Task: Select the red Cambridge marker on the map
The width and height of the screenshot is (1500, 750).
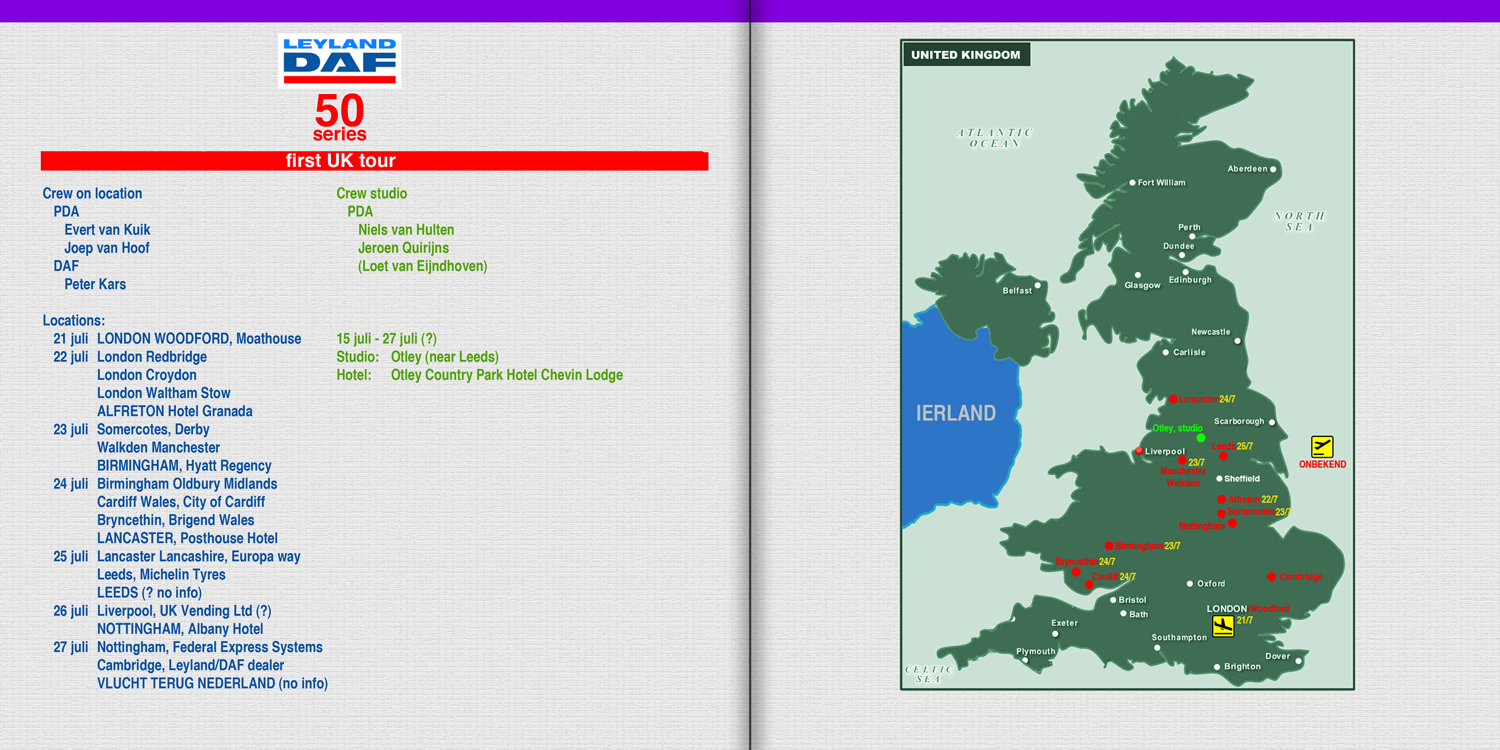Action: click(1272, 576)
